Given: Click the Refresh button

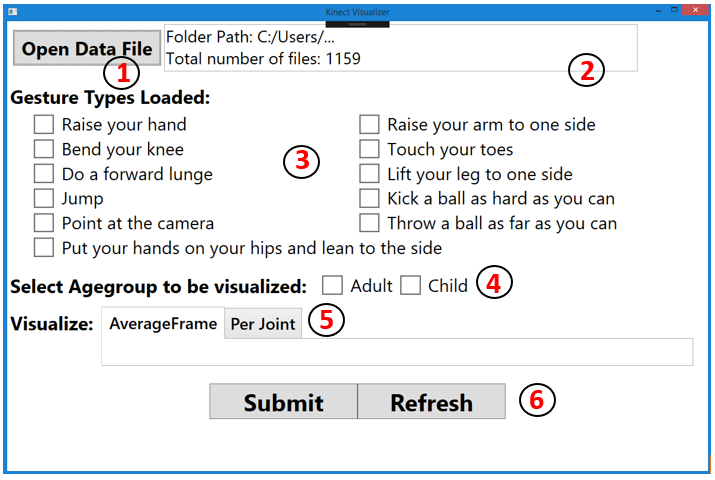Looking at the screenshot, I should pyautogui.click(x=431, y=402).
